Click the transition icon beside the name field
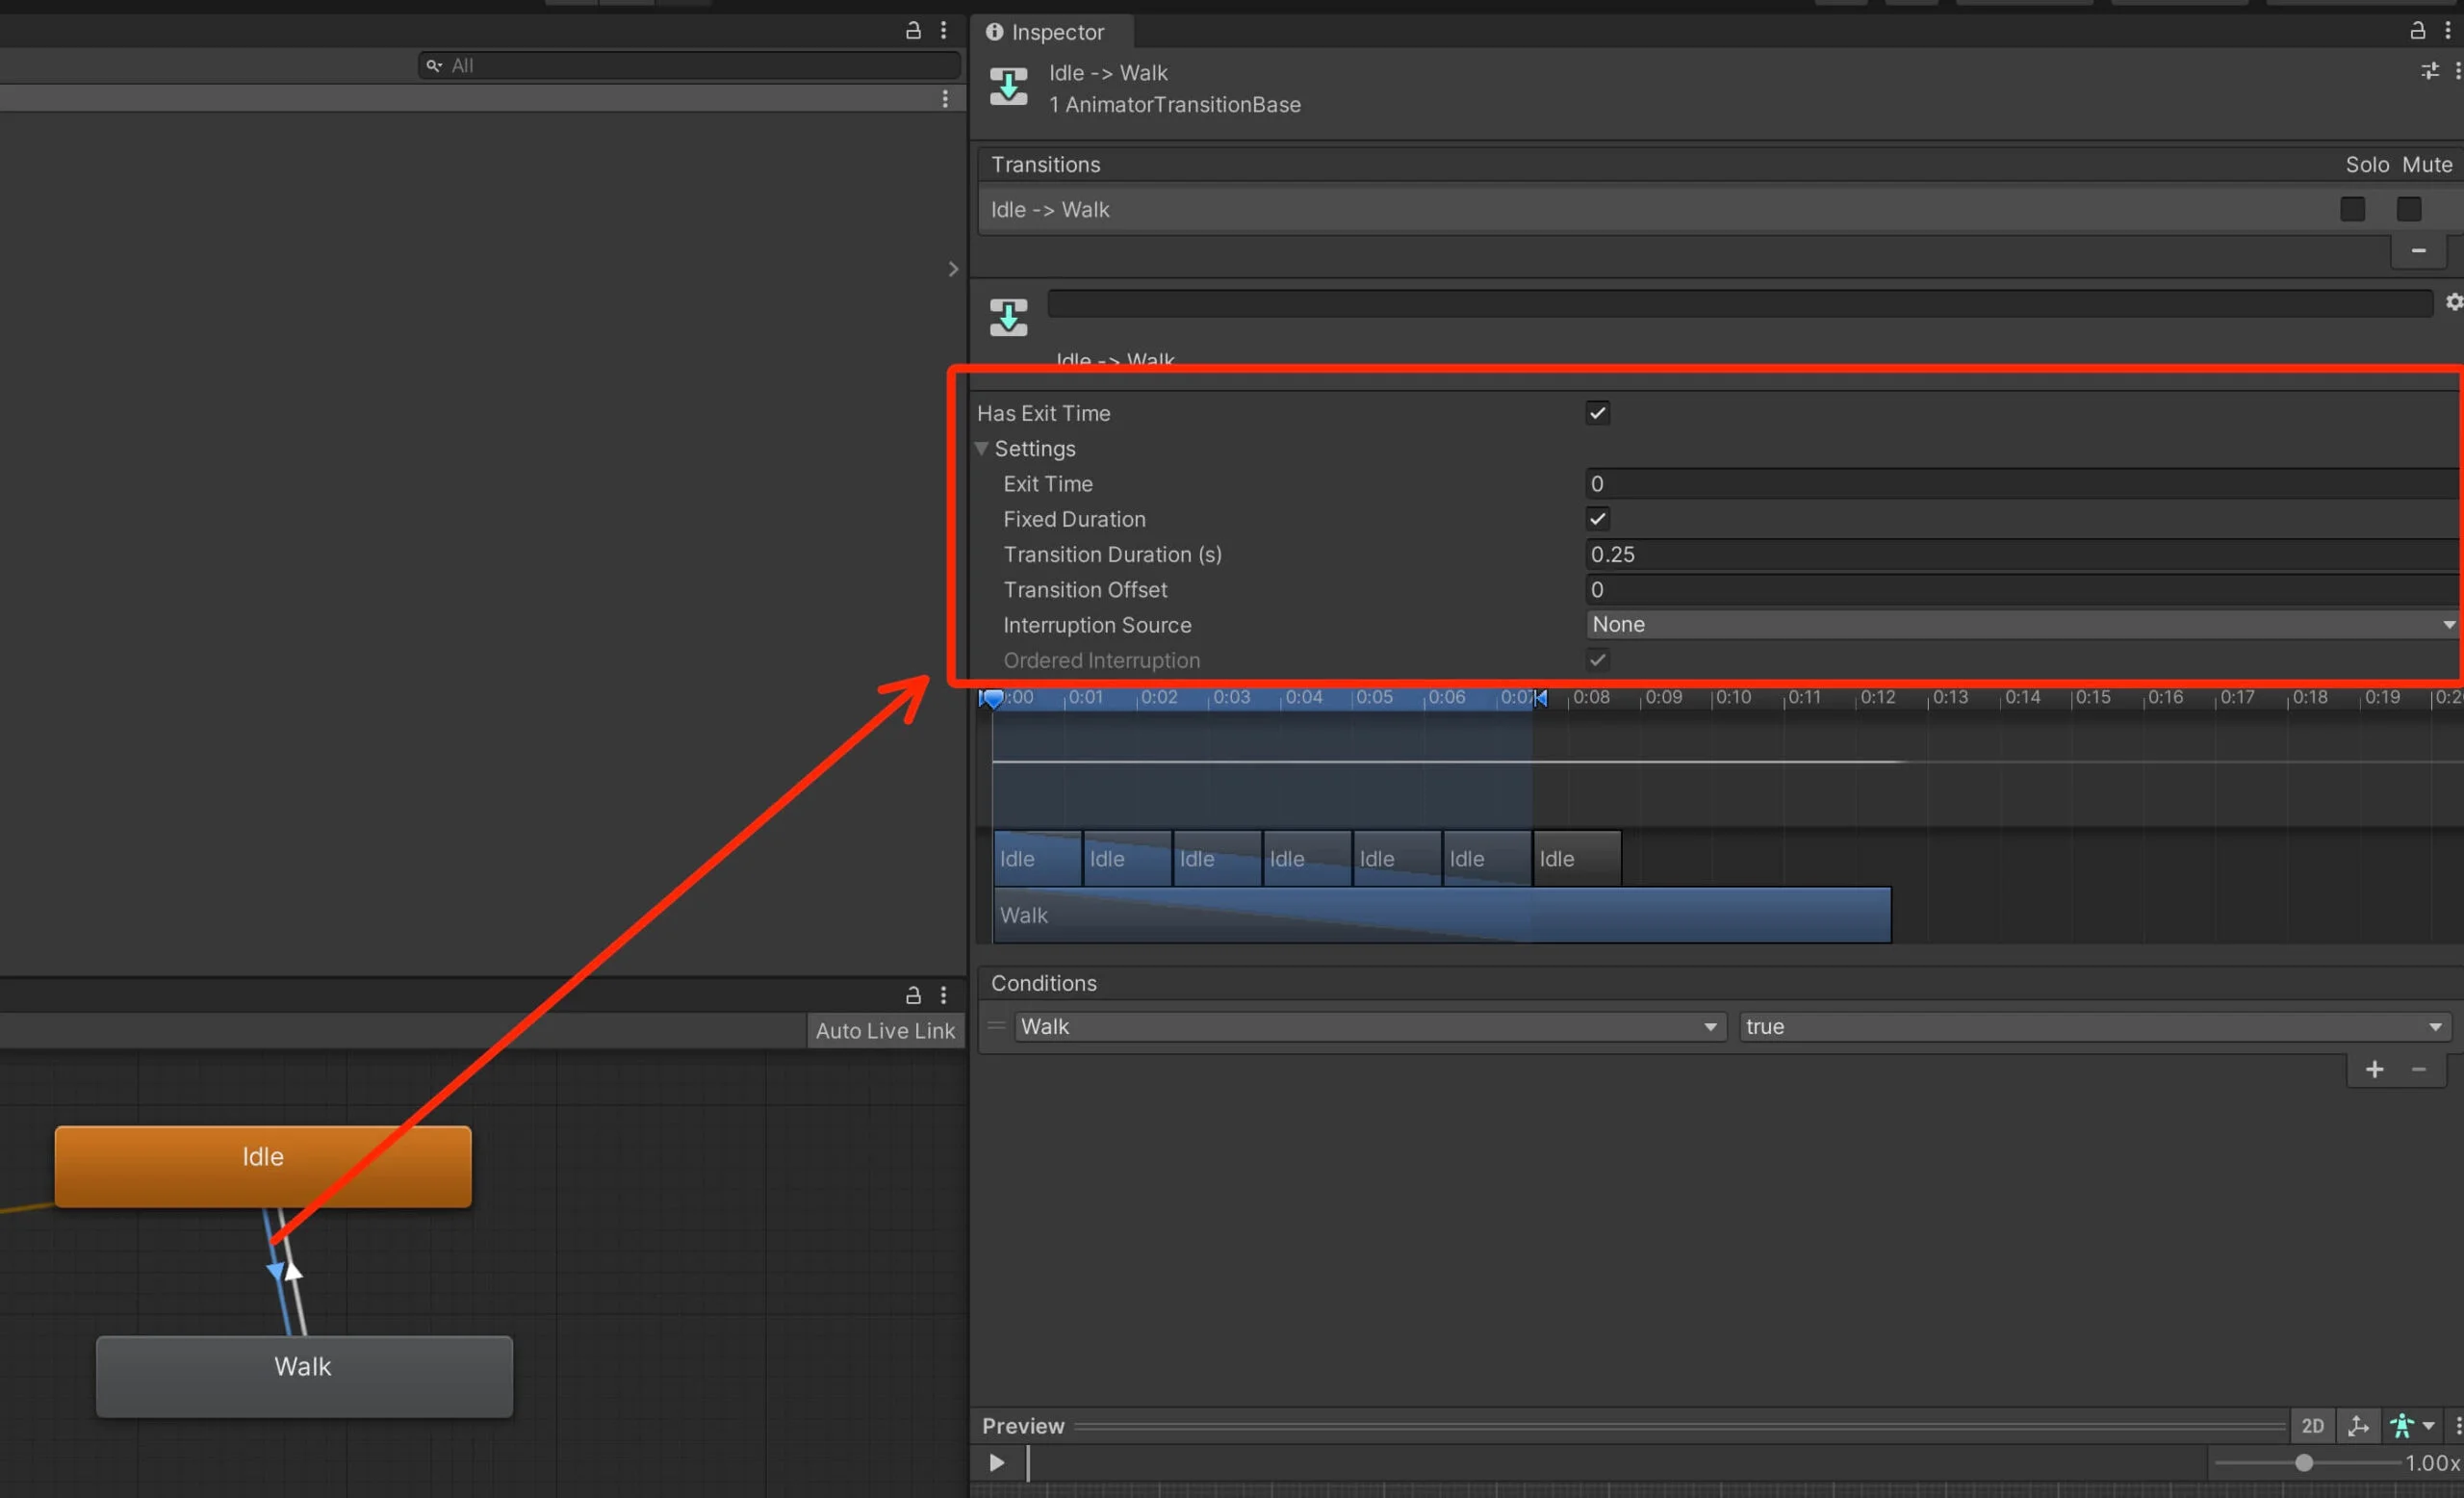2464x1498 pixels. point(1008,317)
